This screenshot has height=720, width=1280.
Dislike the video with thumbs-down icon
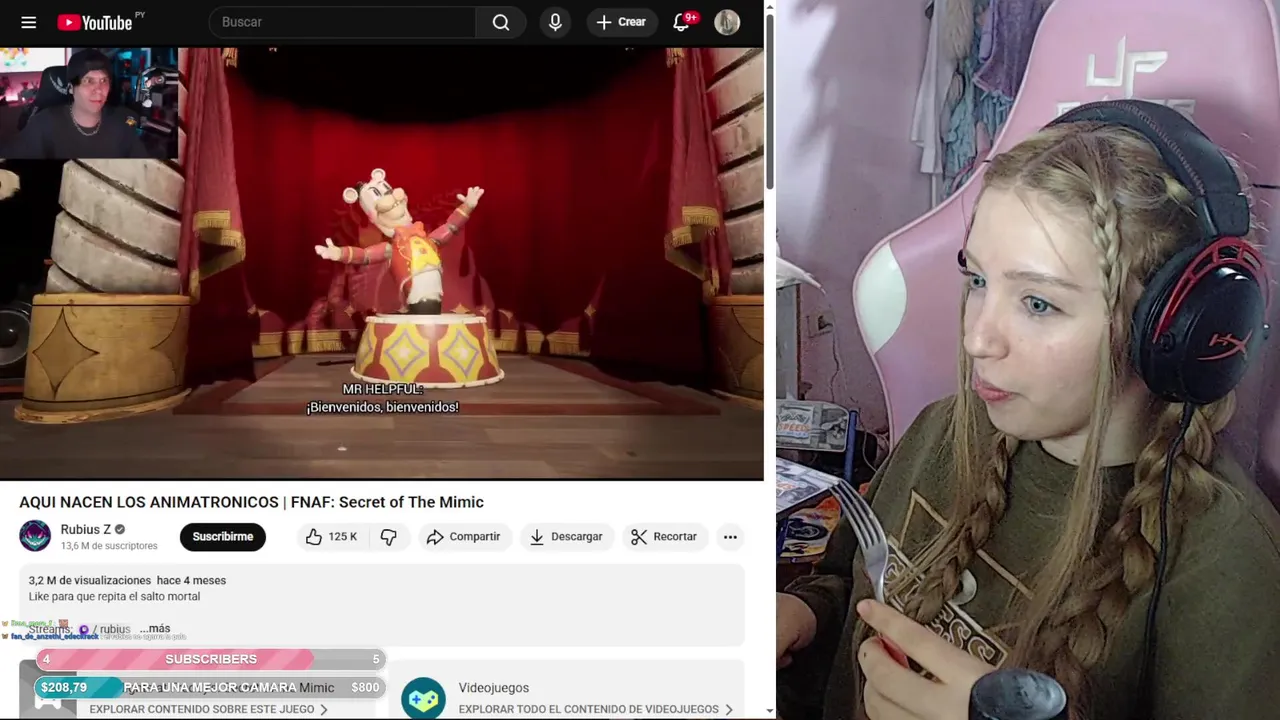tap(388, 537)
